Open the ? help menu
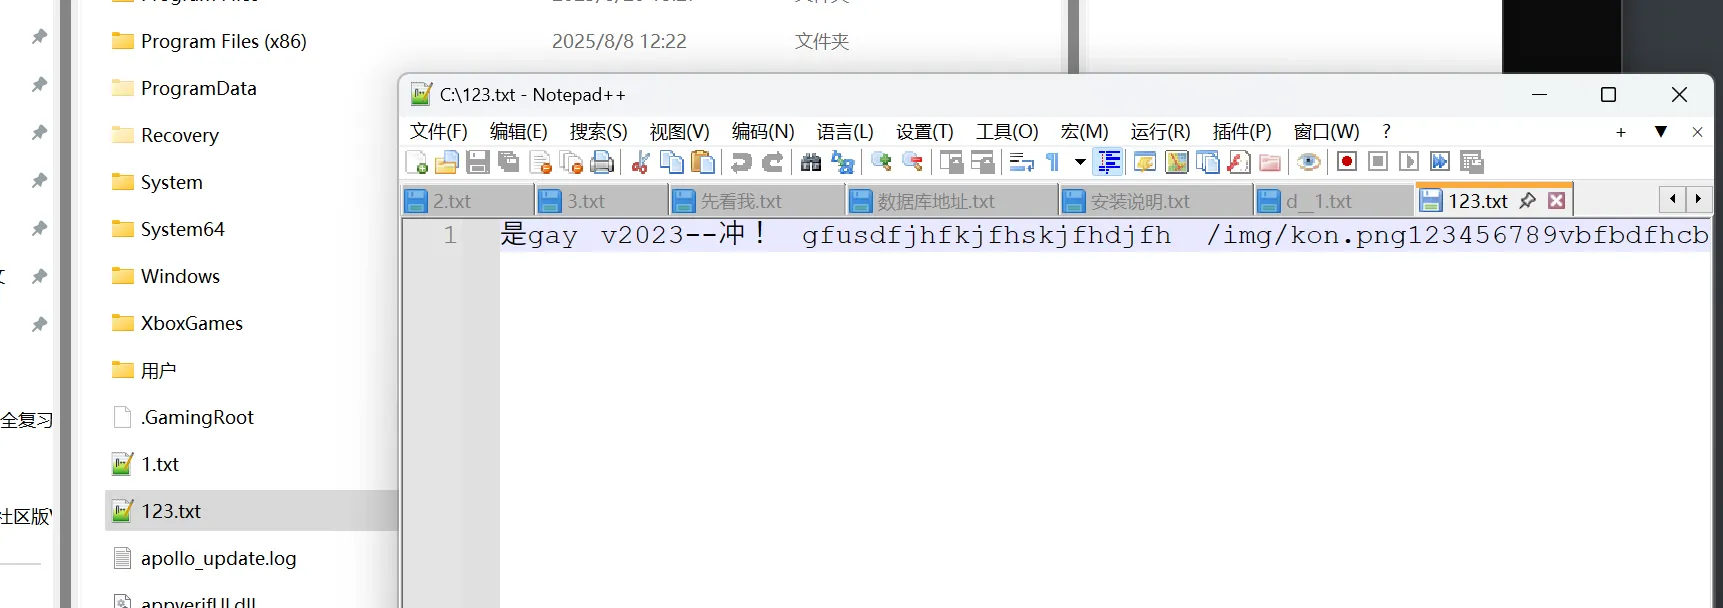This screenshot has height=608, width=1723. (x=1386, y=131)
